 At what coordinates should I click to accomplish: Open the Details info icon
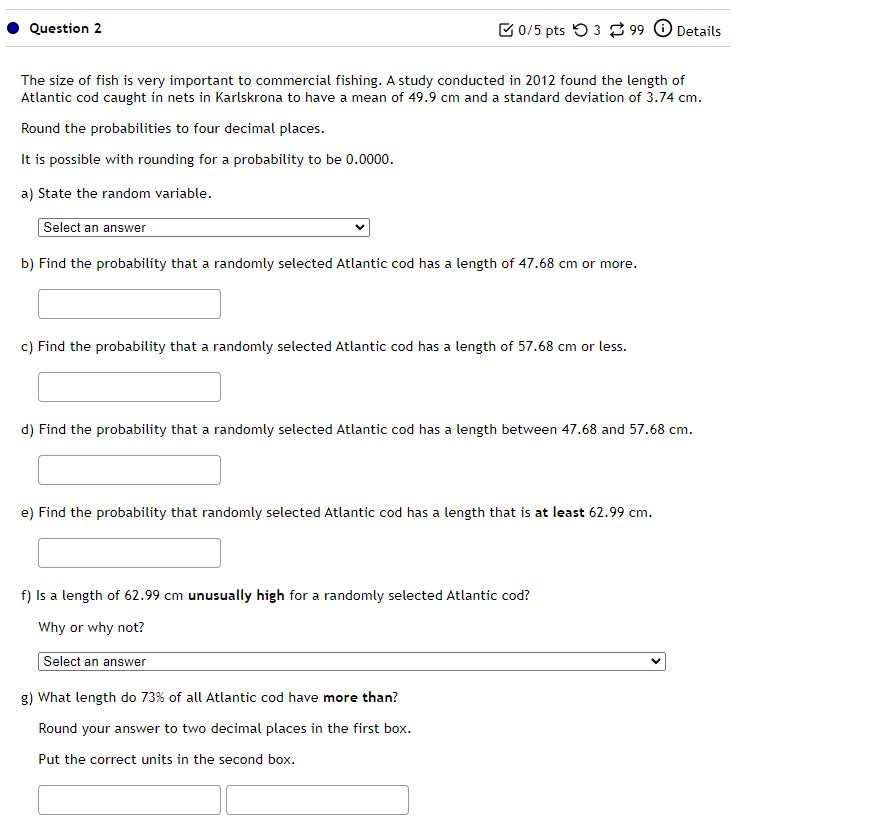pyautogui.click(x=661, y=30)
